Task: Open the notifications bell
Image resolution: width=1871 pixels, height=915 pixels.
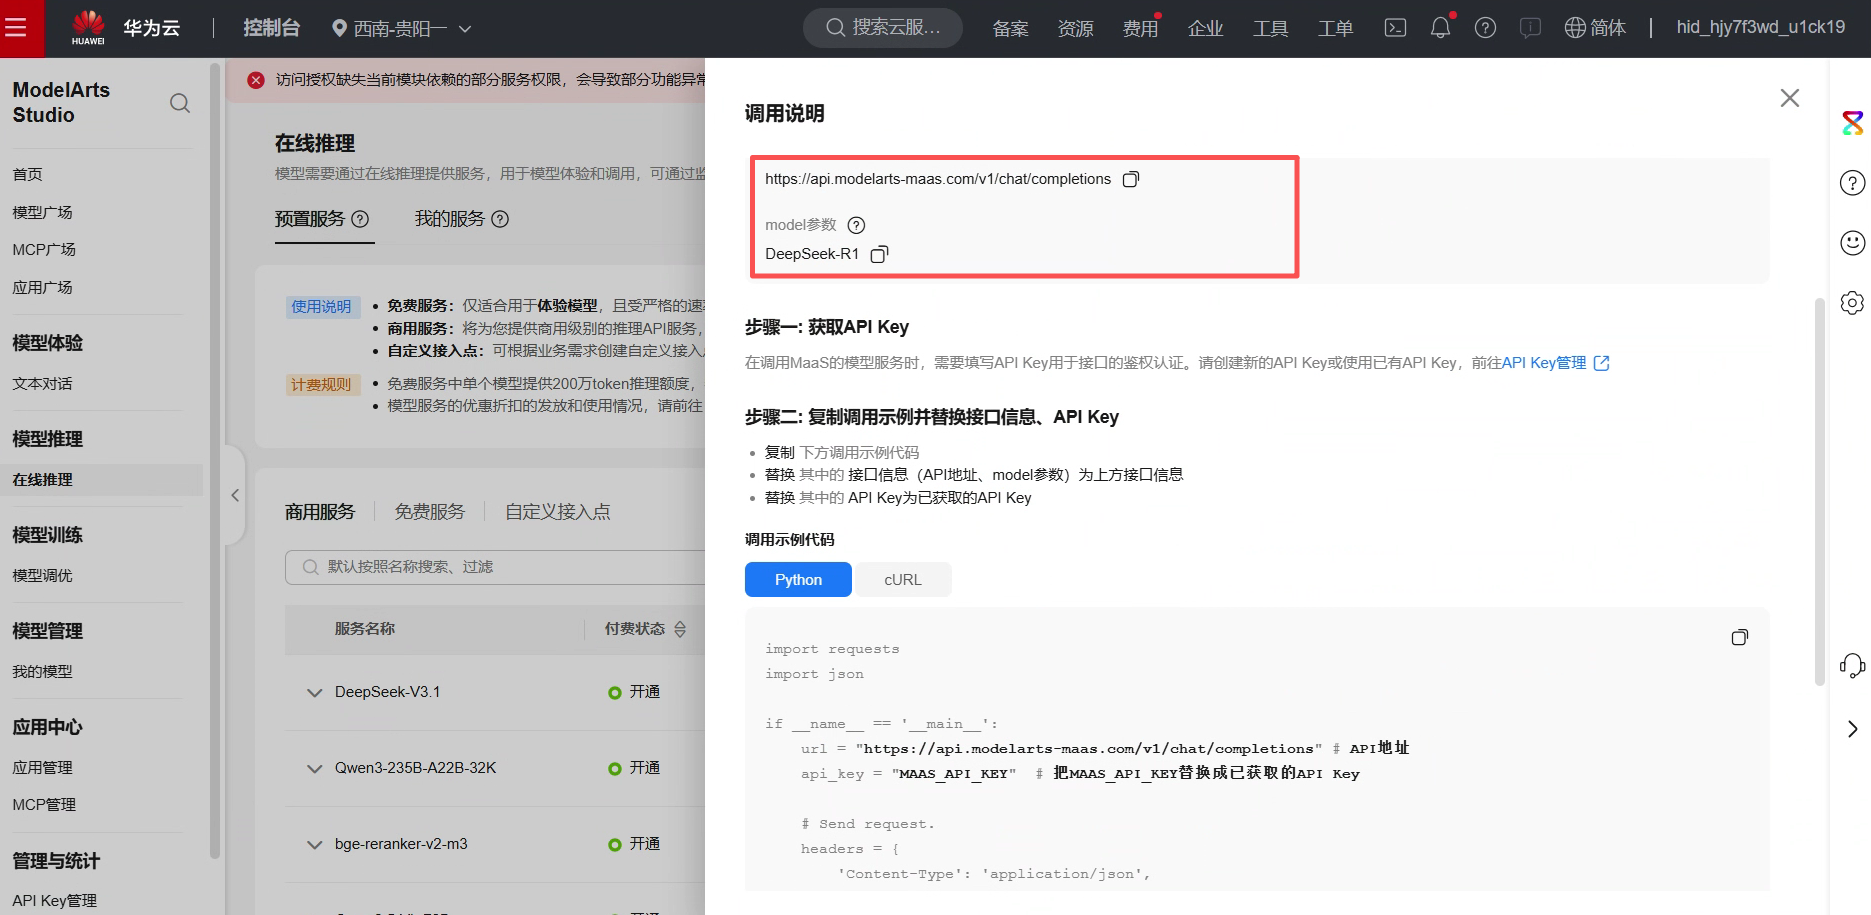Action: 1440,28
